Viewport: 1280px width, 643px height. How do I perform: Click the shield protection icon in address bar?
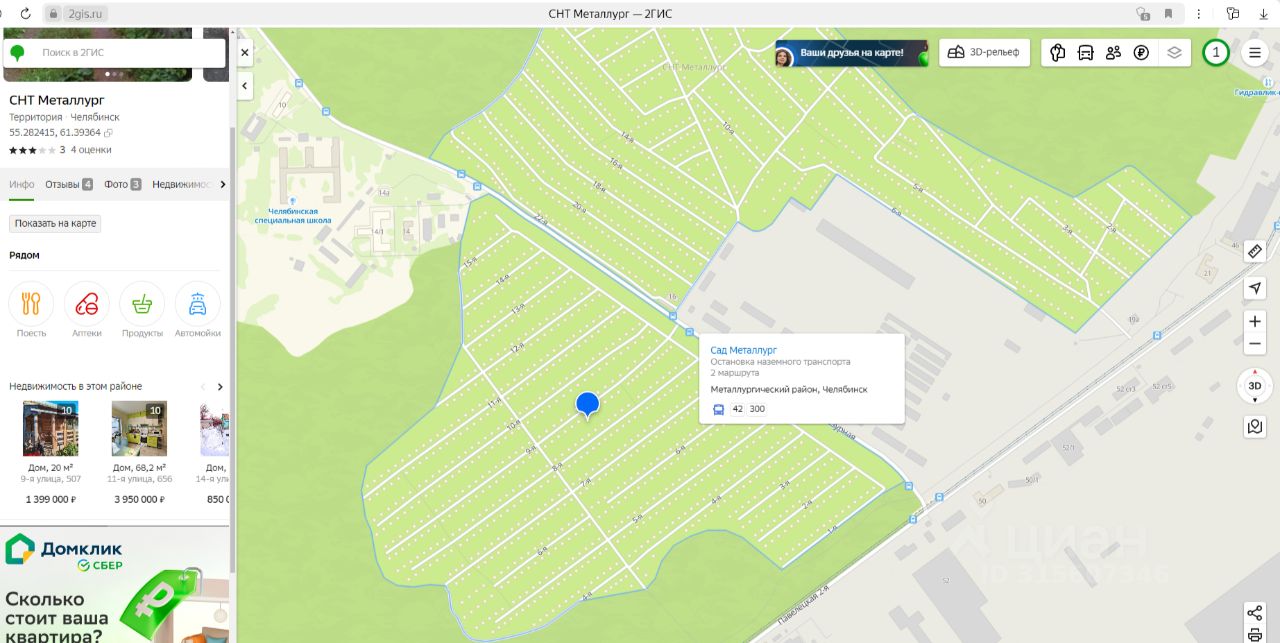click(x=1143, y=14)
